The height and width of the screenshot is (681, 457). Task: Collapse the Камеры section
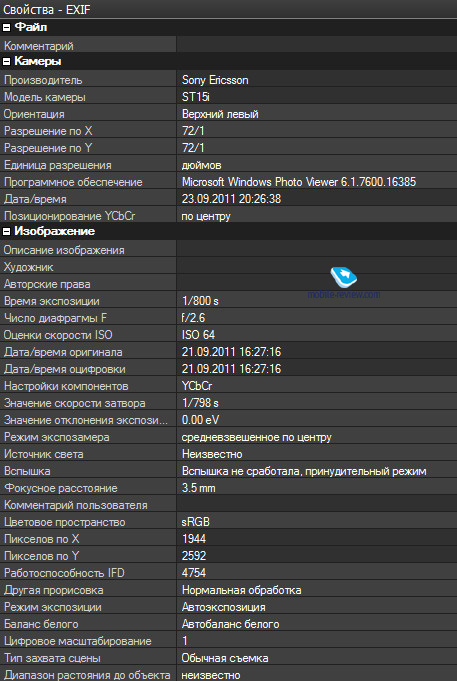pyautogui.click(x=7, y=62)
